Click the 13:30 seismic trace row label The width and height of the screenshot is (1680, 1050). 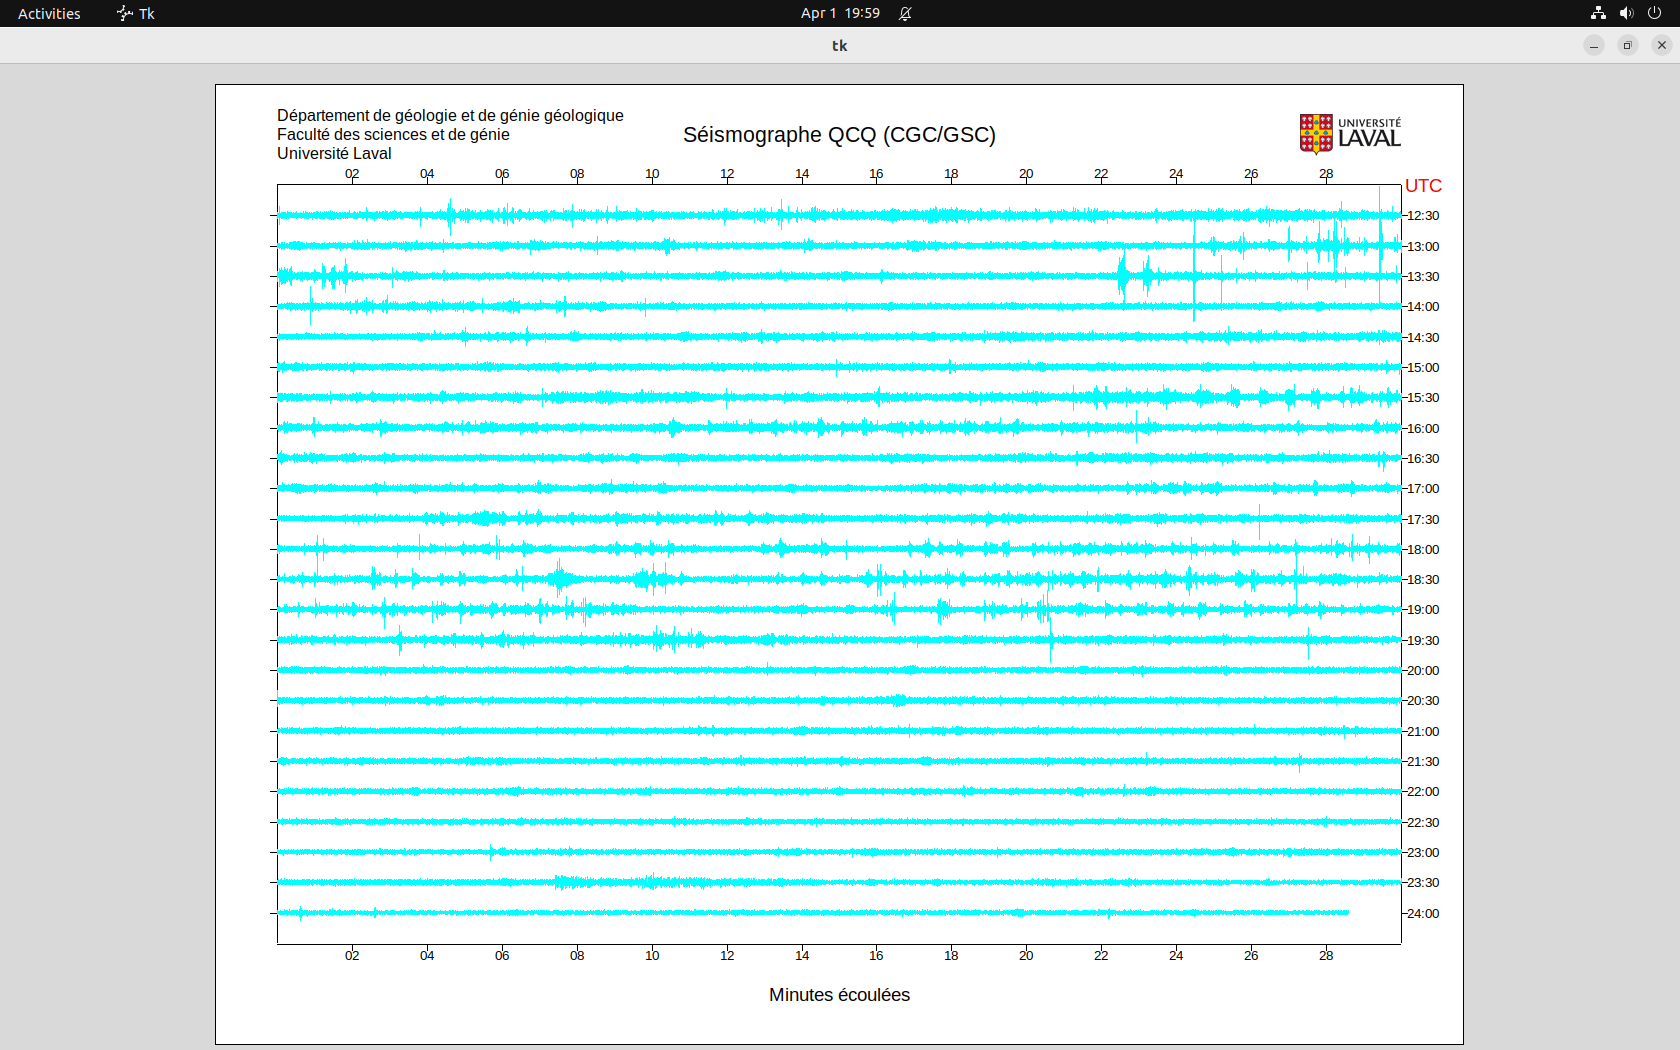pyautogui.click(x=1423, y=277)
